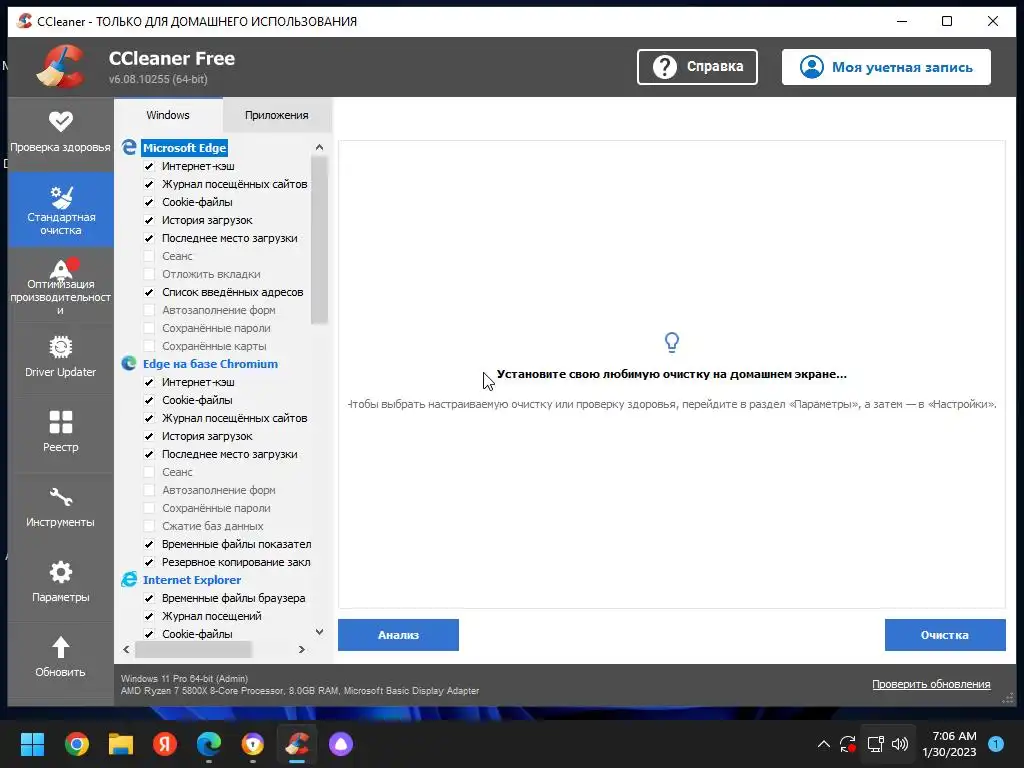The height and width of the screenshot is (768, 1024).
Task: Open Windows Start menu
Action: point(32,744)
